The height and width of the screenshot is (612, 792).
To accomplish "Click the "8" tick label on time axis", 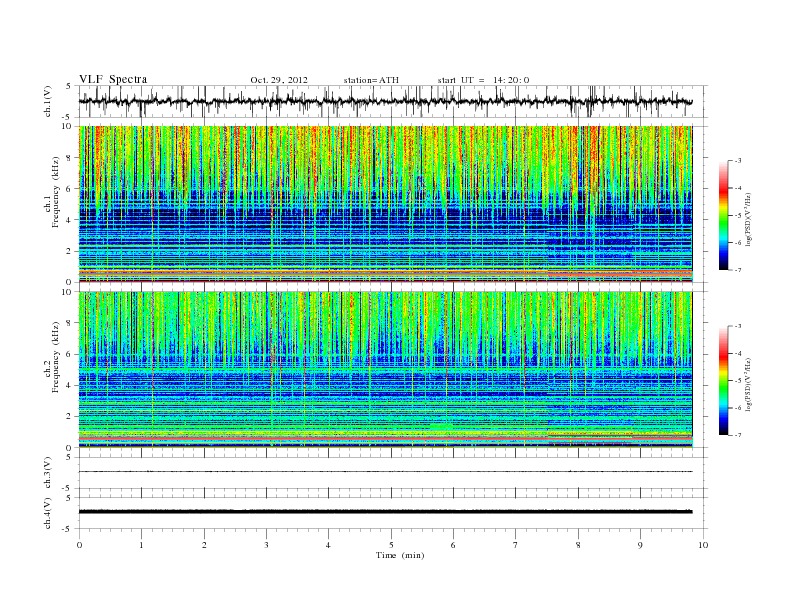I will coord(578,545).
